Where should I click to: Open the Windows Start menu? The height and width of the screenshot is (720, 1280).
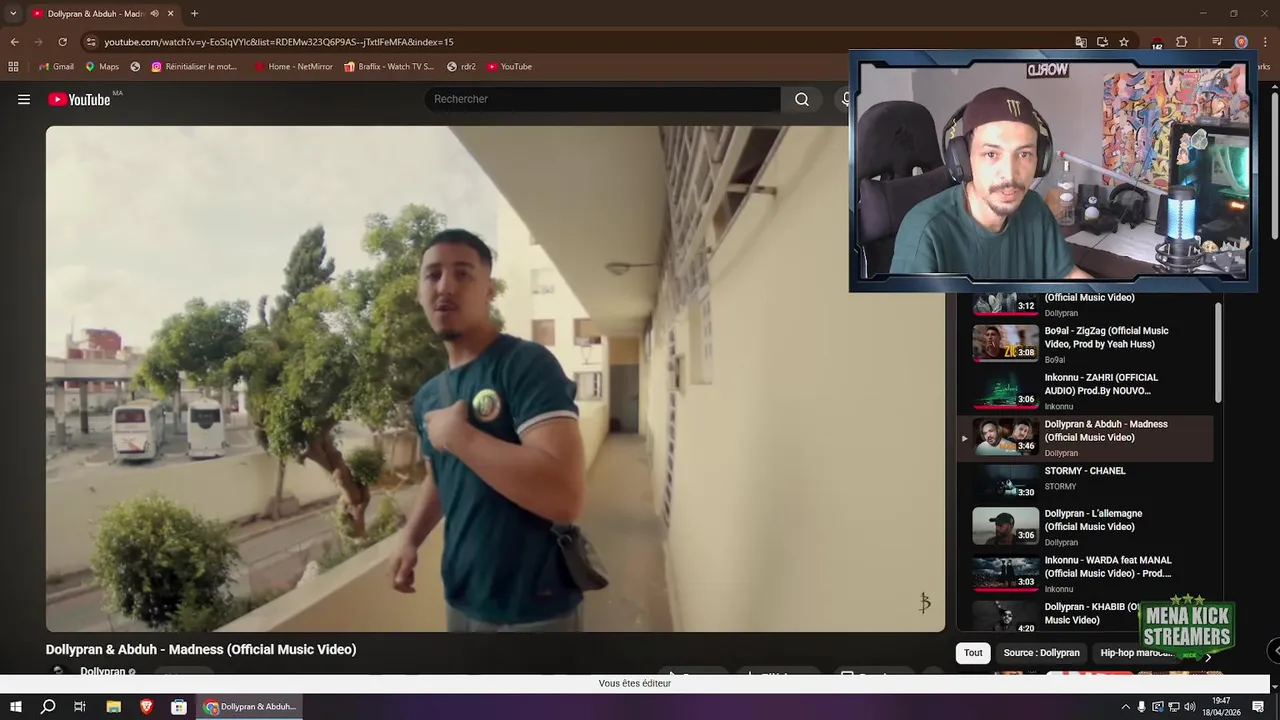tap(16, 707)
